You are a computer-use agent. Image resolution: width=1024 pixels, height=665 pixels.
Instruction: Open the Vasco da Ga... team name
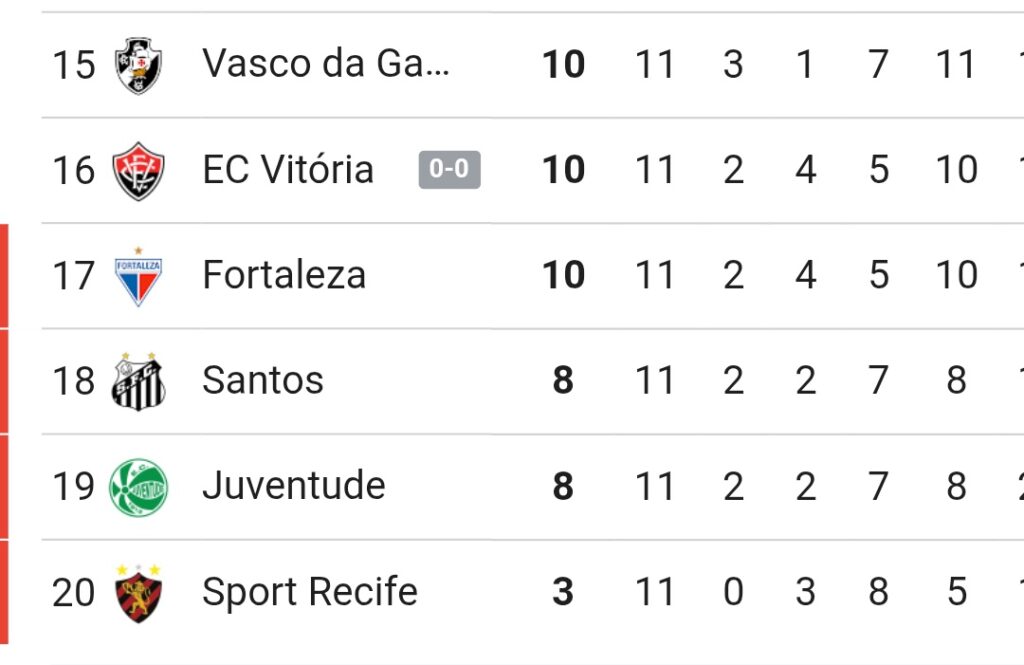pyautogui.click(x=326, y=63)
